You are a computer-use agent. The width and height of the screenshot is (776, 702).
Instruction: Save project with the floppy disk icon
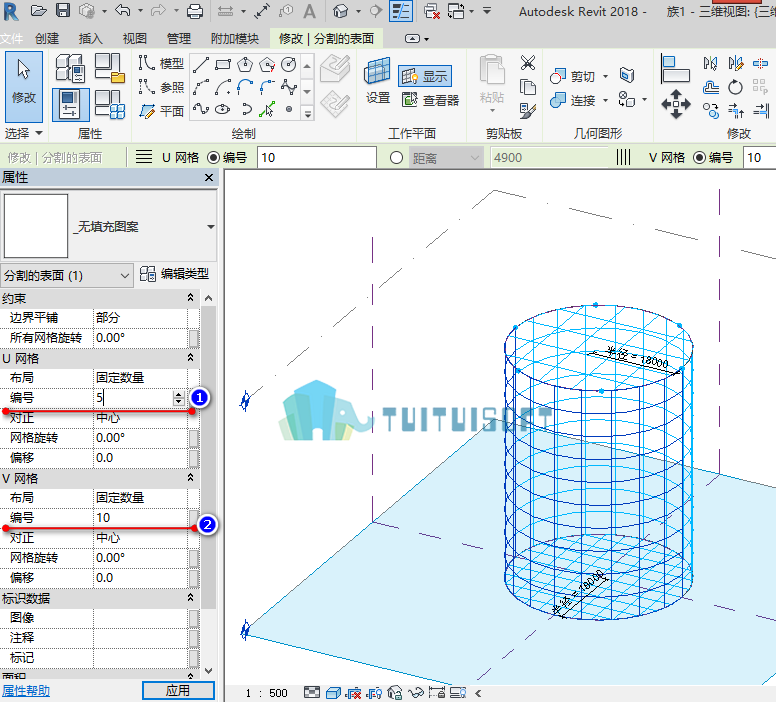click(x=62, y=11)
